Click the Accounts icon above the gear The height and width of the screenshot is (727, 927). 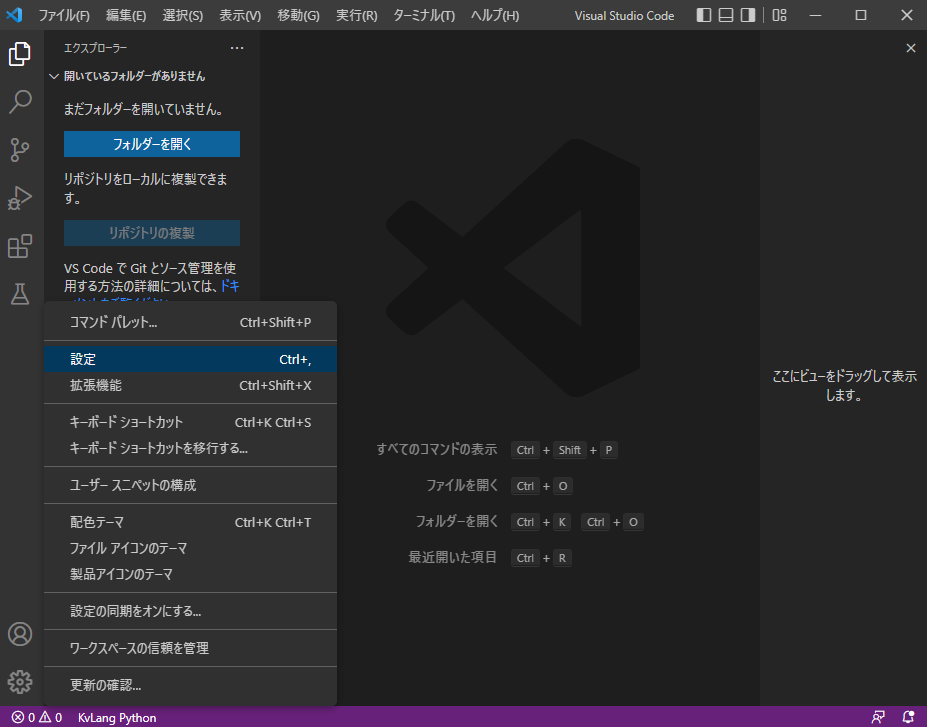pos(20,633)
